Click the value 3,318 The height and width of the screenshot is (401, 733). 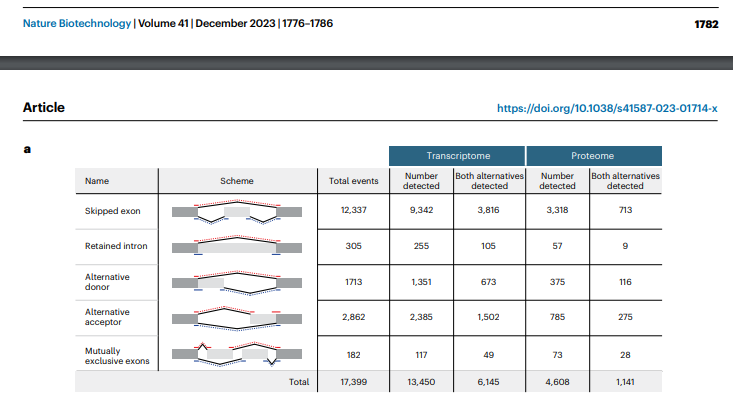point(557,210)
